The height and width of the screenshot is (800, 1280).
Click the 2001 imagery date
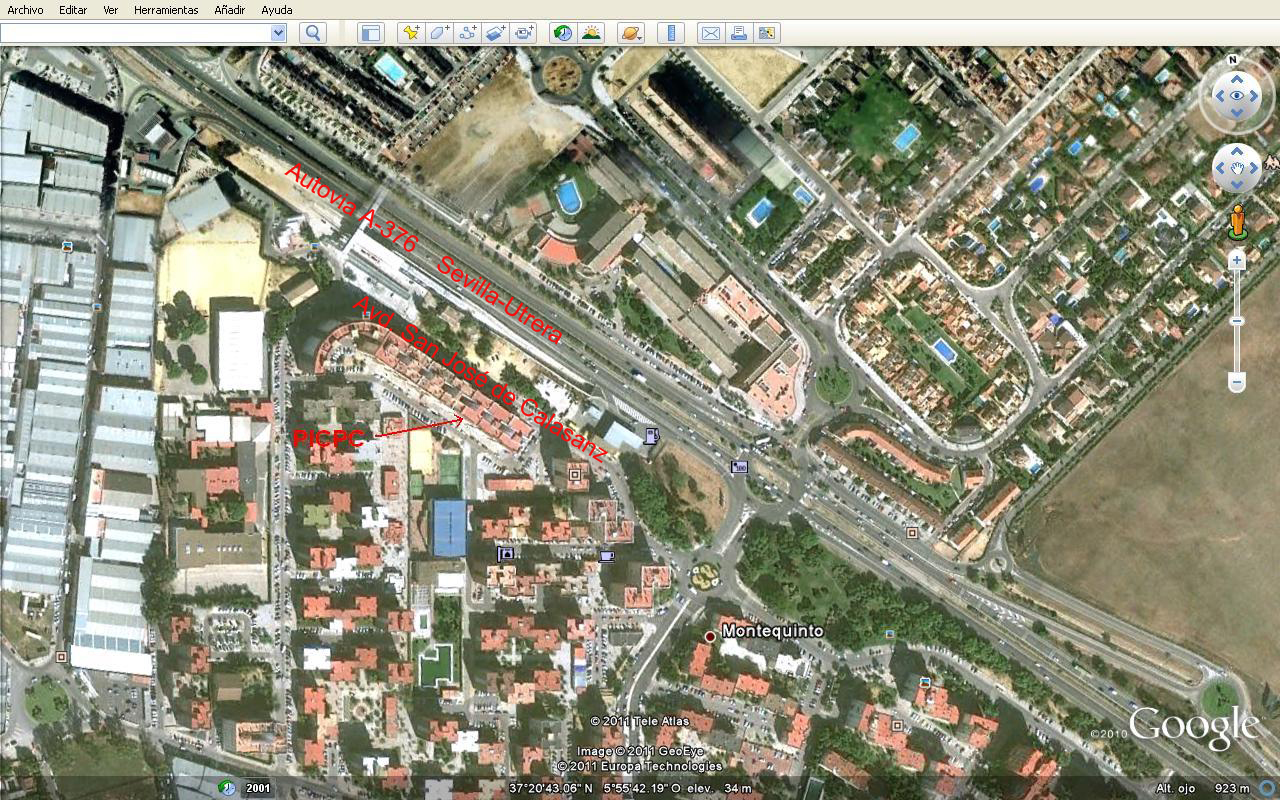click(x=258, y=788)
